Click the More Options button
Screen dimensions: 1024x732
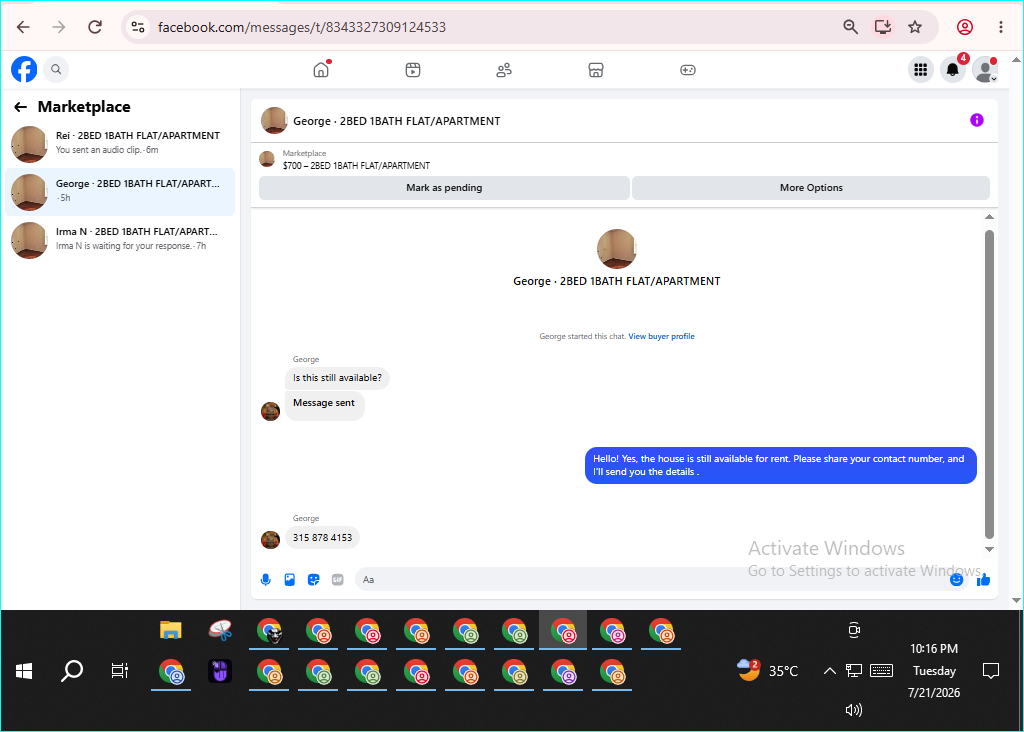click(811, 188)
